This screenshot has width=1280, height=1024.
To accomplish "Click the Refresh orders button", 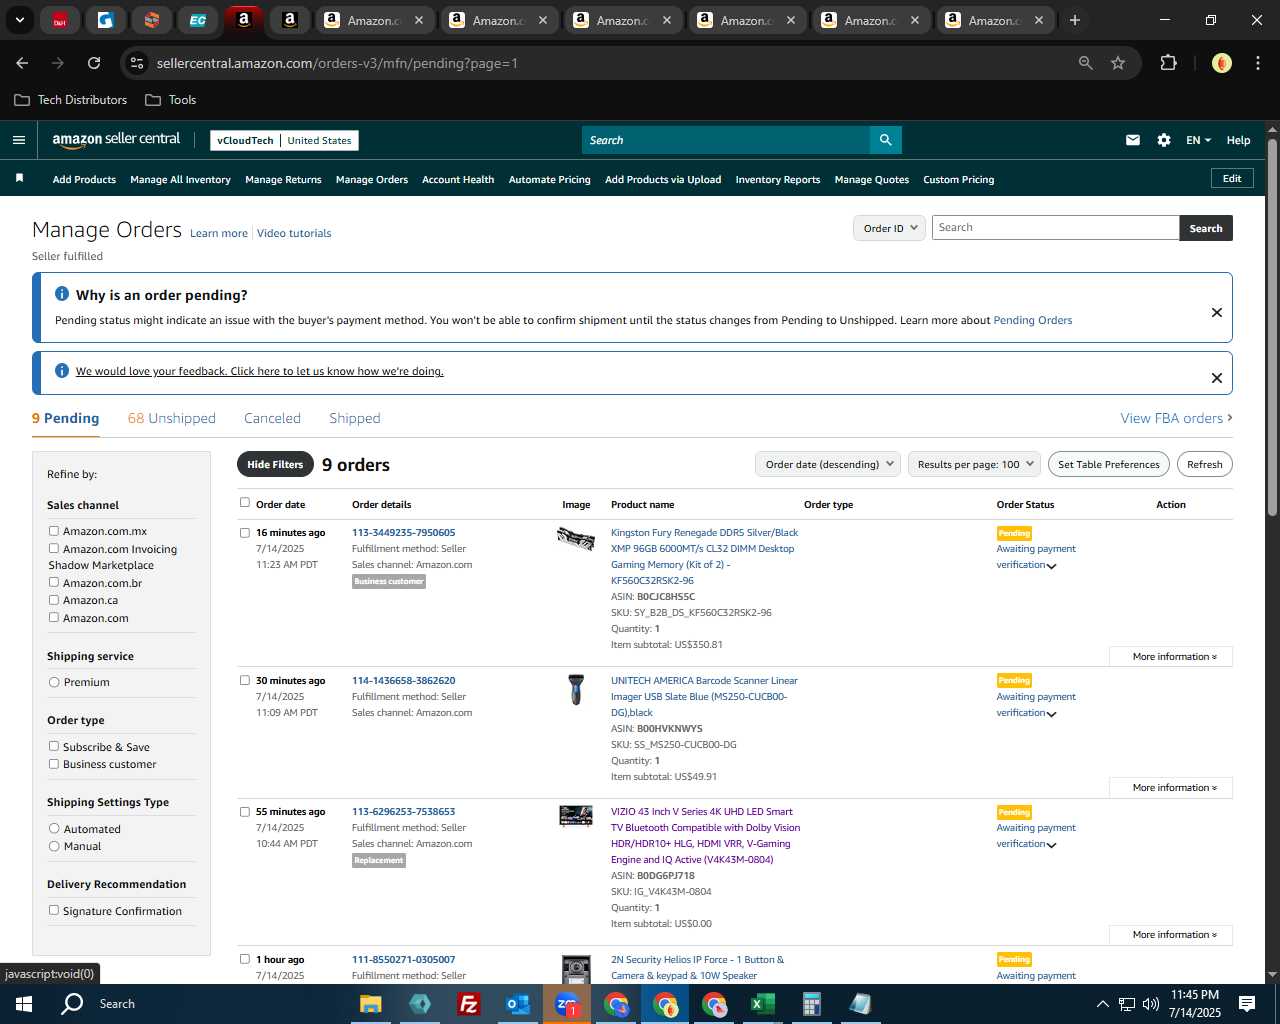I will 1204,464.
